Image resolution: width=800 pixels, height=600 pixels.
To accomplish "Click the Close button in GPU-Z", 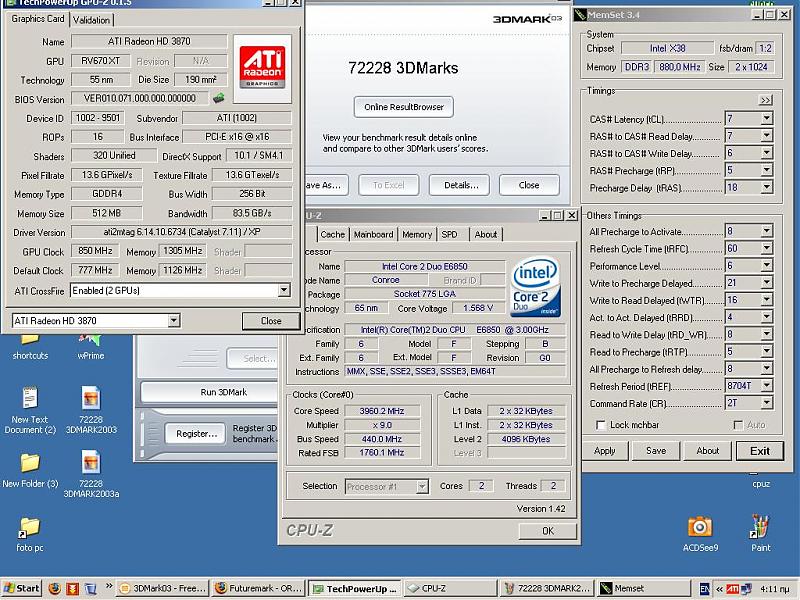I will pos(271,320).
